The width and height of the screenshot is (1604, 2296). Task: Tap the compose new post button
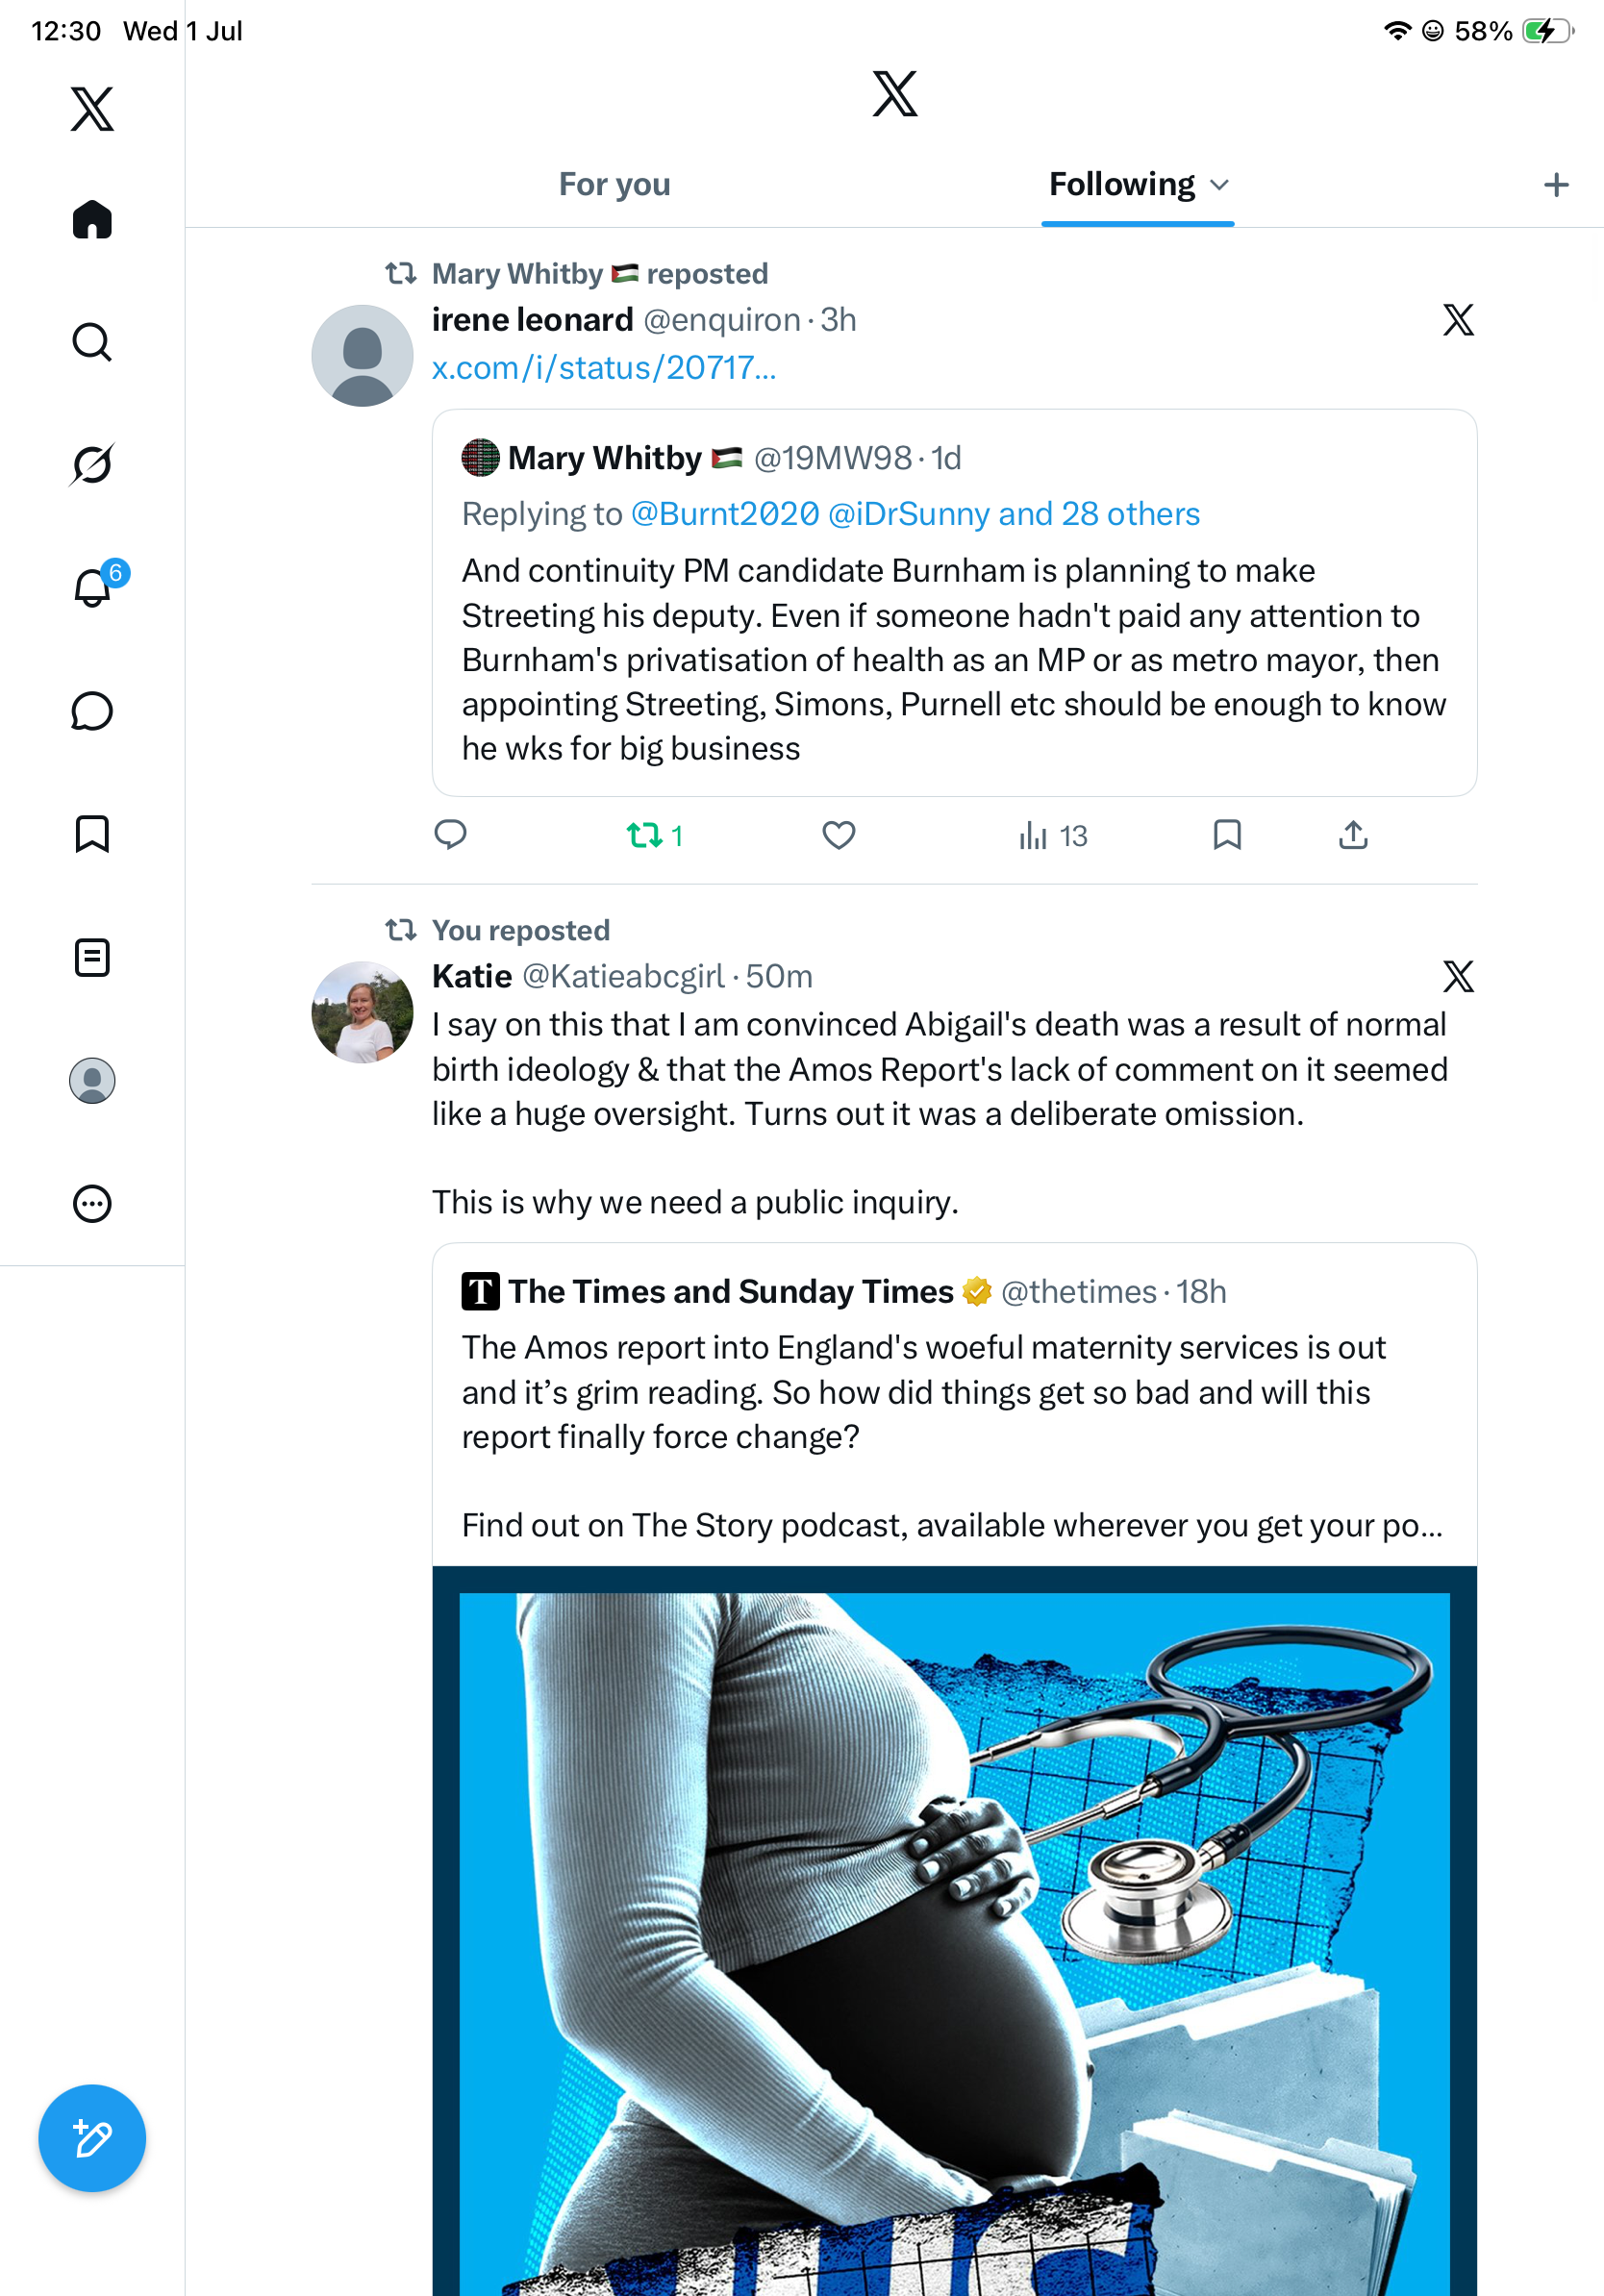pyautogui.click(x=92, y=2139)
